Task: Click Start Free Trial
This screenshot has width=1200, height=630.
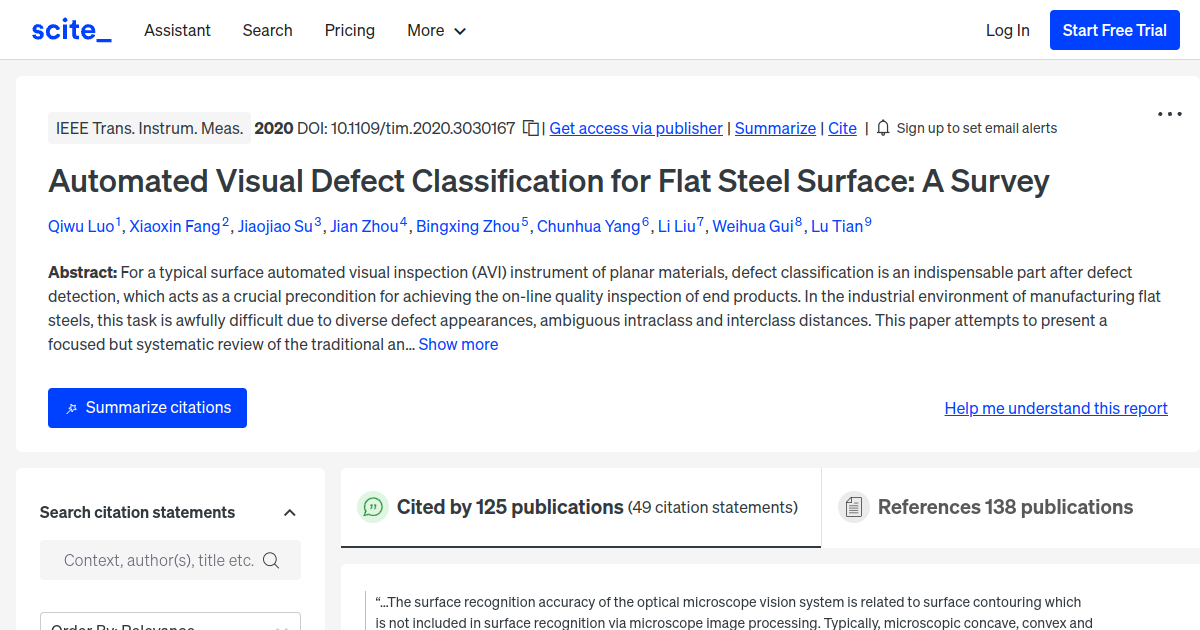Action: click(1114, 30)
